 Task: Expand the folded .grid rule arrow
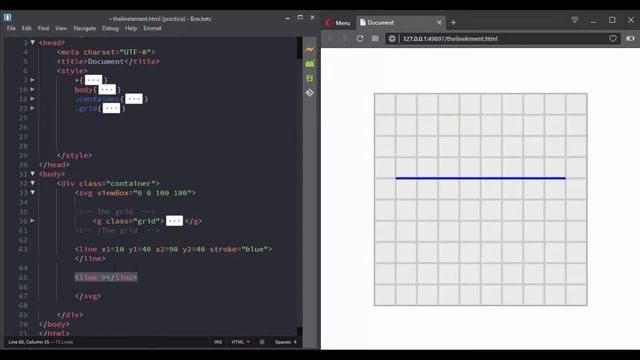point(33,108)
